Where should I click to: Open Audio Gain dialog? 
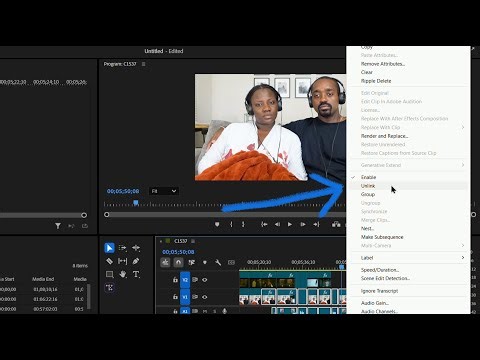tap(407, 303)
